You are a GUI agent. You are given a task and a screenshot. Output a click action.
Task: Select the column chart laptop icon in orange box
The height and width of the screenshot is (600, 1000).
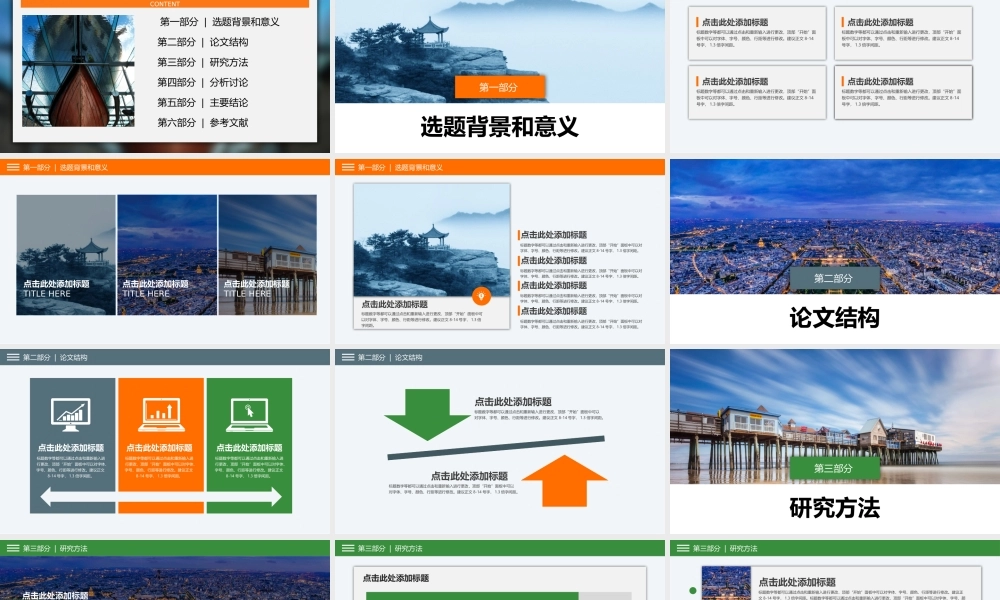[x=160, y=412]
